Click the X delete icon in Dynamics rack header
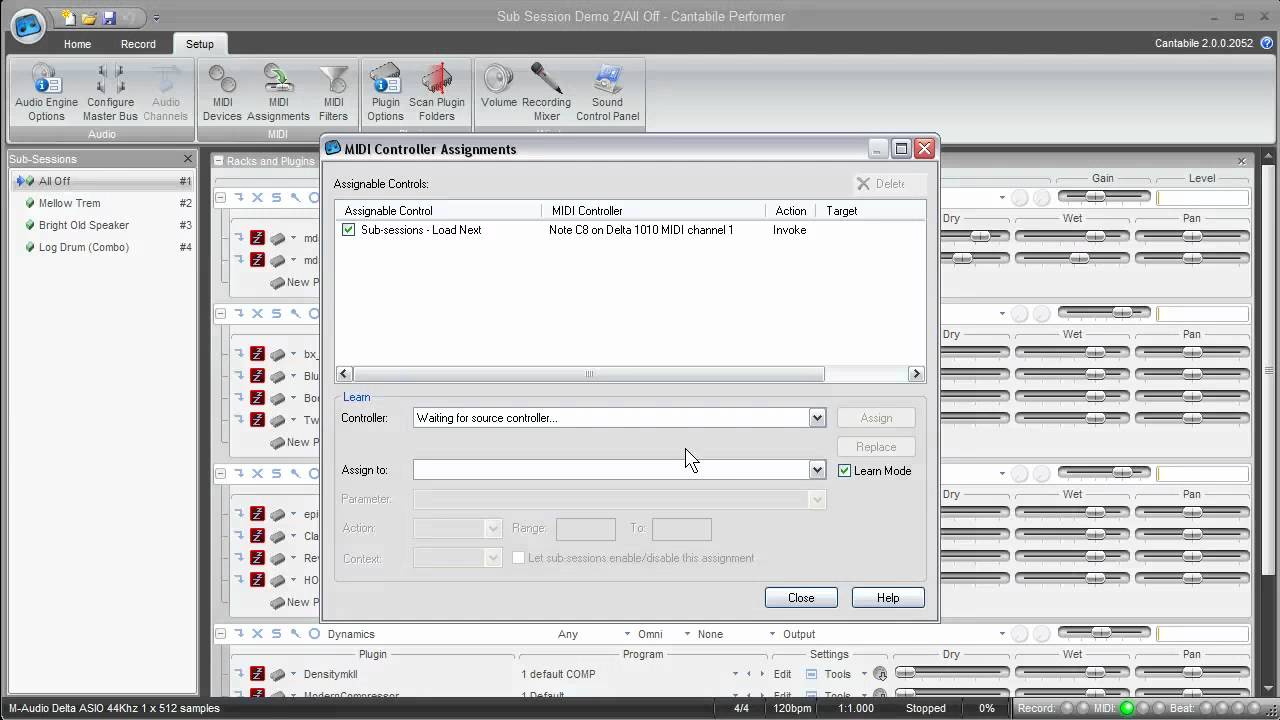Image resolution: width=1280 pixels, height=720 pixels. [x=257, y=634]
